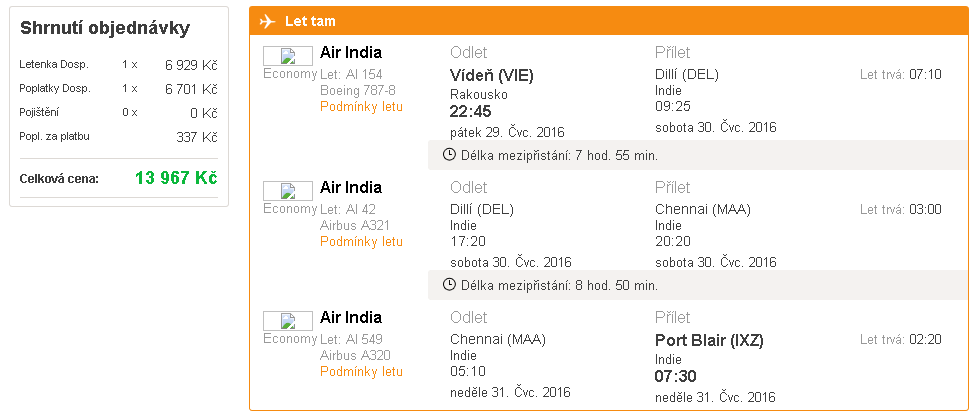This screenshot has width=974, height=418.
Task: Click the airplane icon in Let tam header
Action: pyautogui.click(x=267, y=21)
